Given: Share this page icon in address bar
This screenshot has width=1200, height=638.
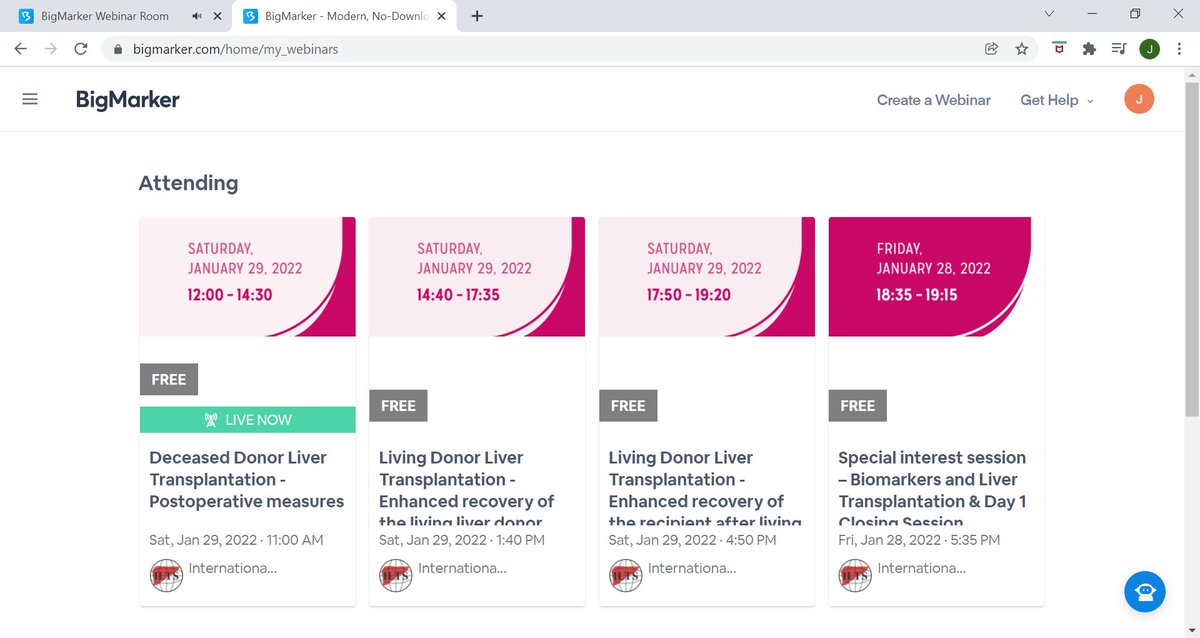Looking at the screenshot, I should click(x=991, y=48).
